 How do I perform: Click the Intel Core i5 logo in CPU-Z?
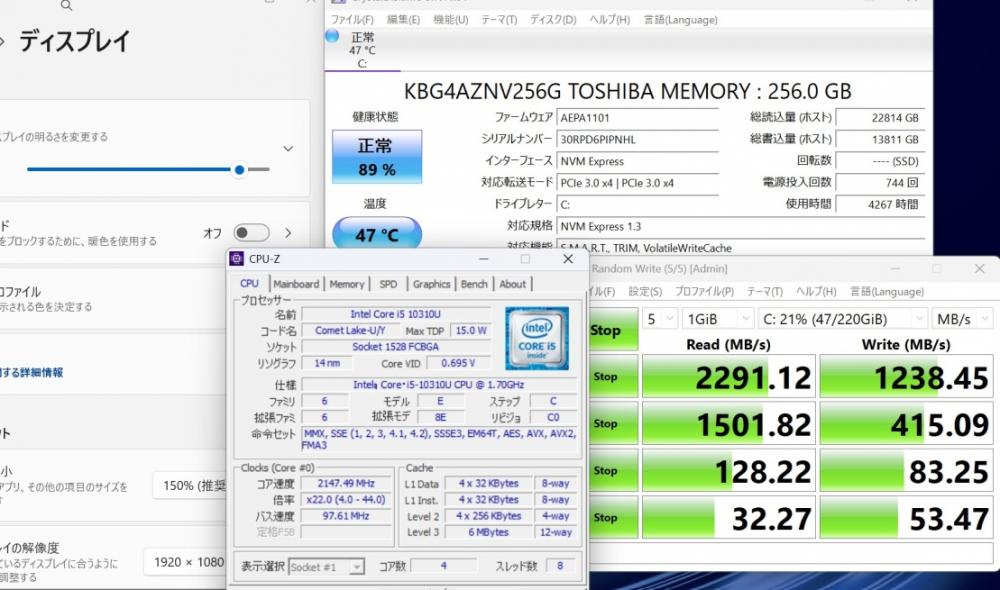point(536,338)
